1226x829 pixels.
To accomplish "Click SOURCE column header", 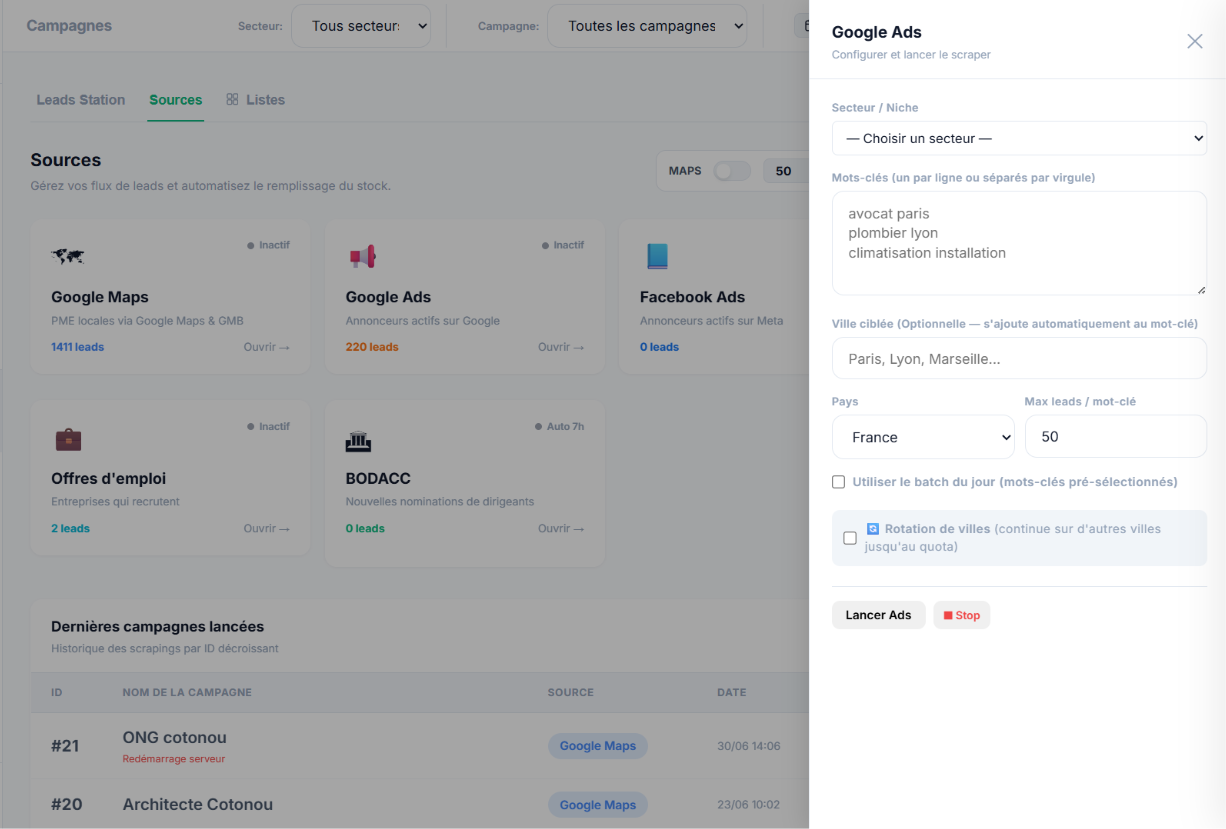I will [x=571, y=692].
